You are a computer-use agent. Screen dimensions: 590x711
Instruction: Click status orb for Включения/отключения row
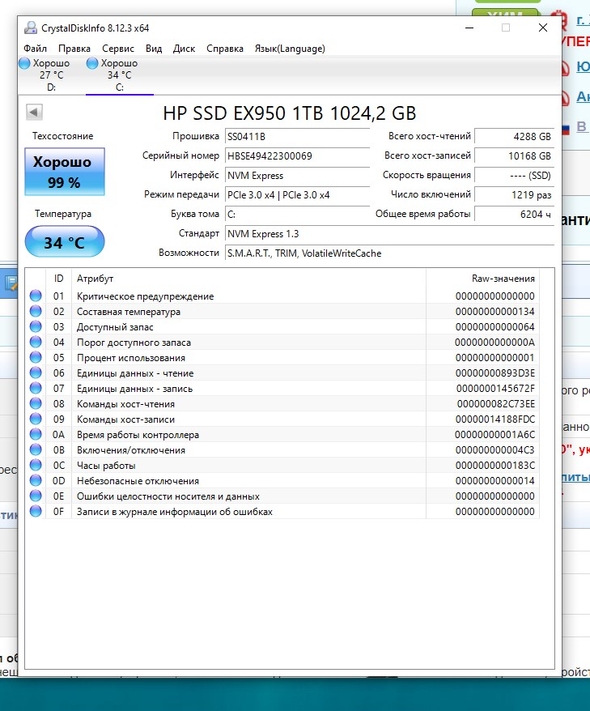coord(35,450)
